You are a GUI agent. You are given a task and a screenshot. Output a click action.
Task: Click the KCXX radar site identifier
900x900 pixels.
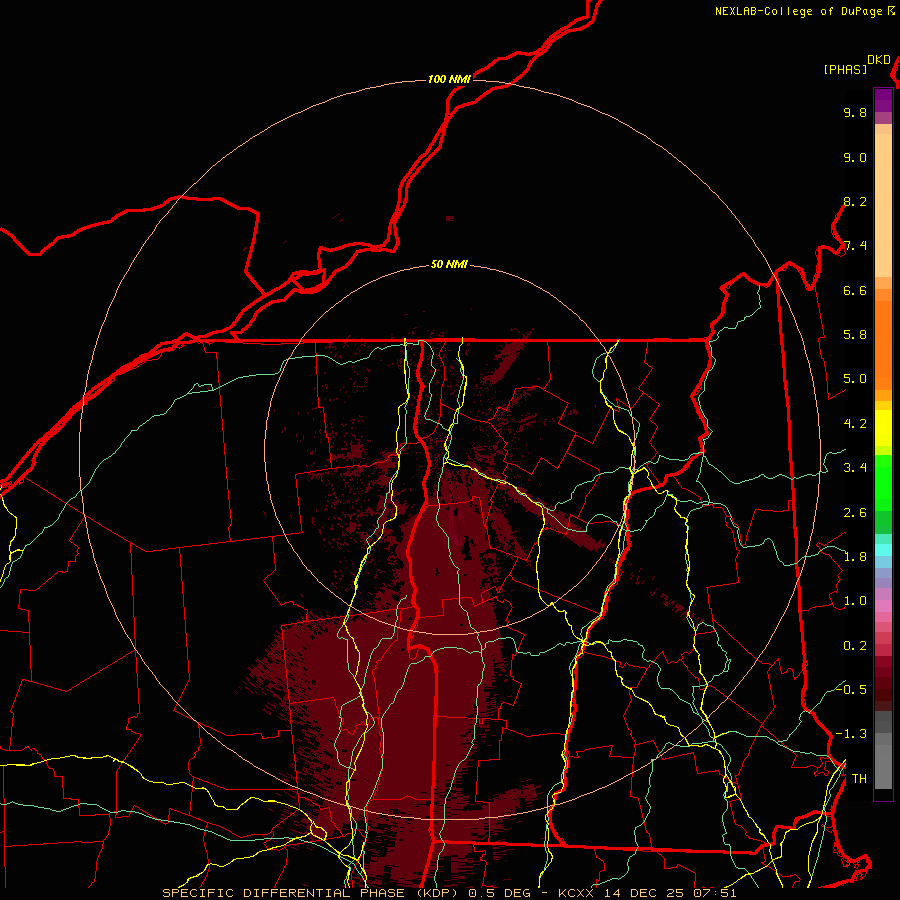[576, 893]
